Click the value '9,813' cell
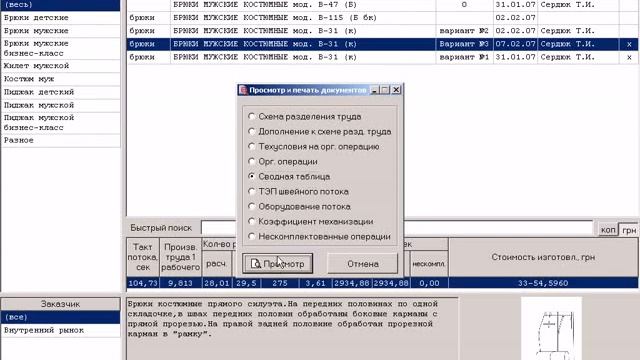The width and height of the screenshot is (640, 360). [180, 283]
